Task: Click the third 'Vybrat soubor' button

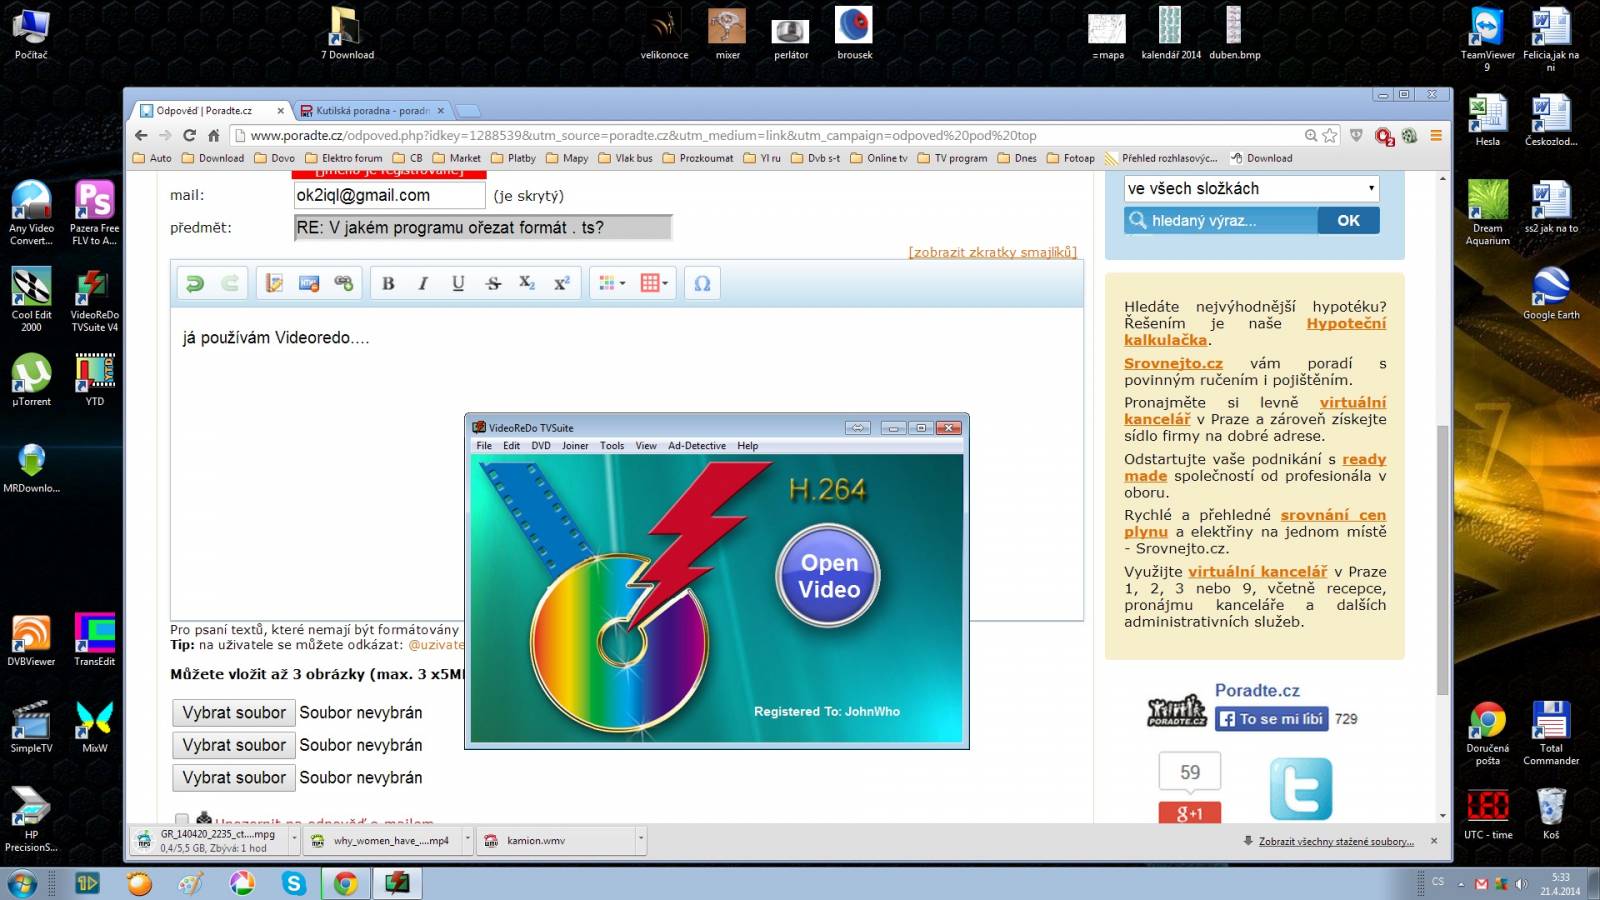Action: (234, 777)
